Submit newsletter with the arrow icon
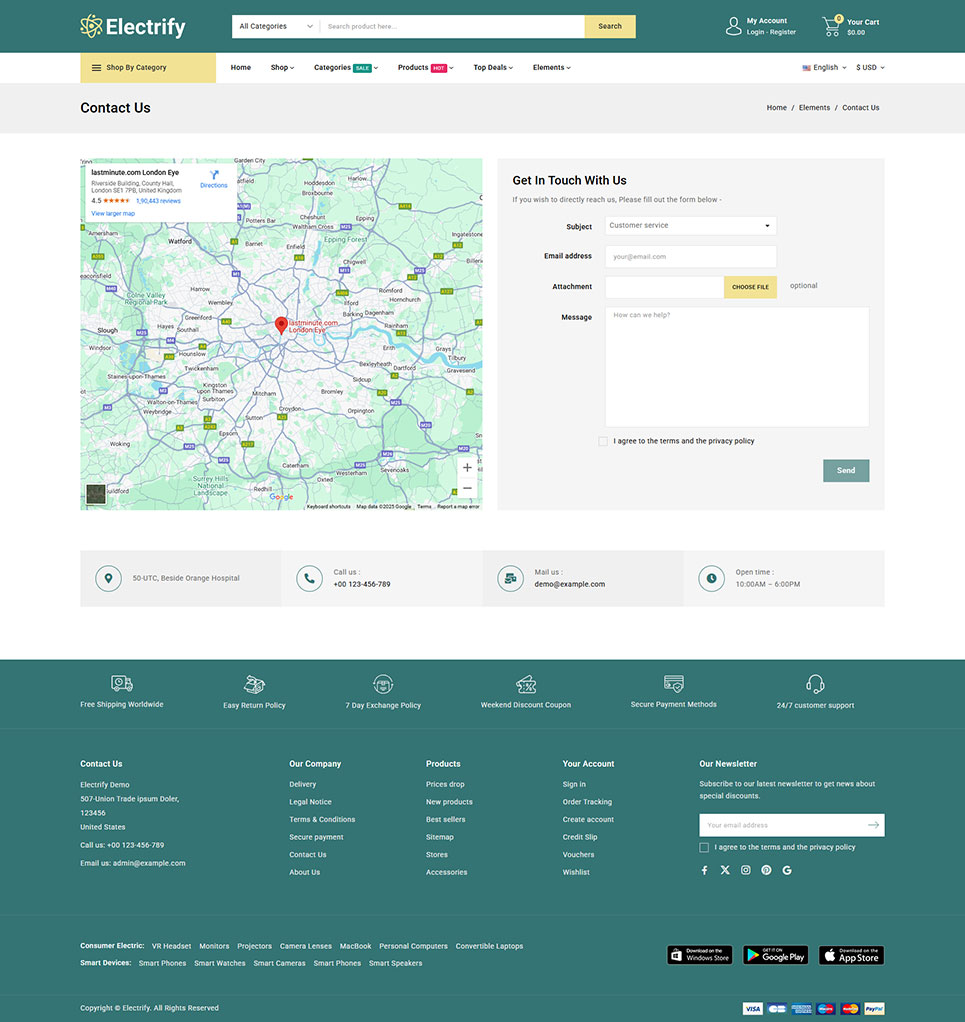Screen dimensions: 965x1022 pyautogui.click(x=873, y=825)
